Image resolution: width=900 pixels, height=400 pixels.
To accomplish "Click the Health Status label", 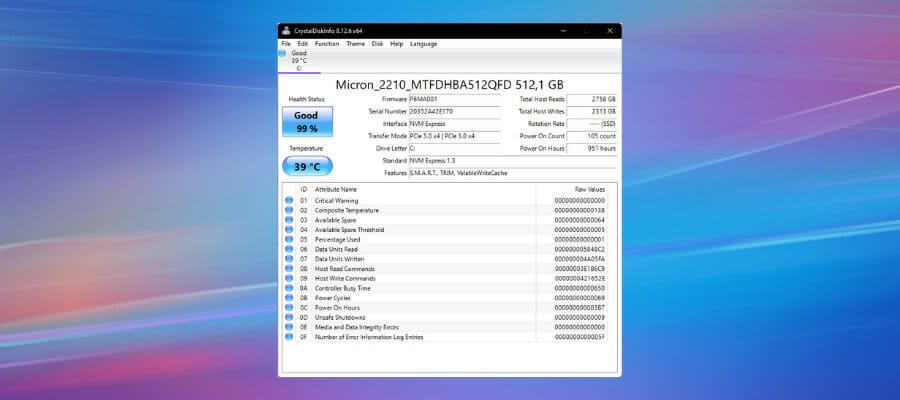I will click(x=306, y=99).
